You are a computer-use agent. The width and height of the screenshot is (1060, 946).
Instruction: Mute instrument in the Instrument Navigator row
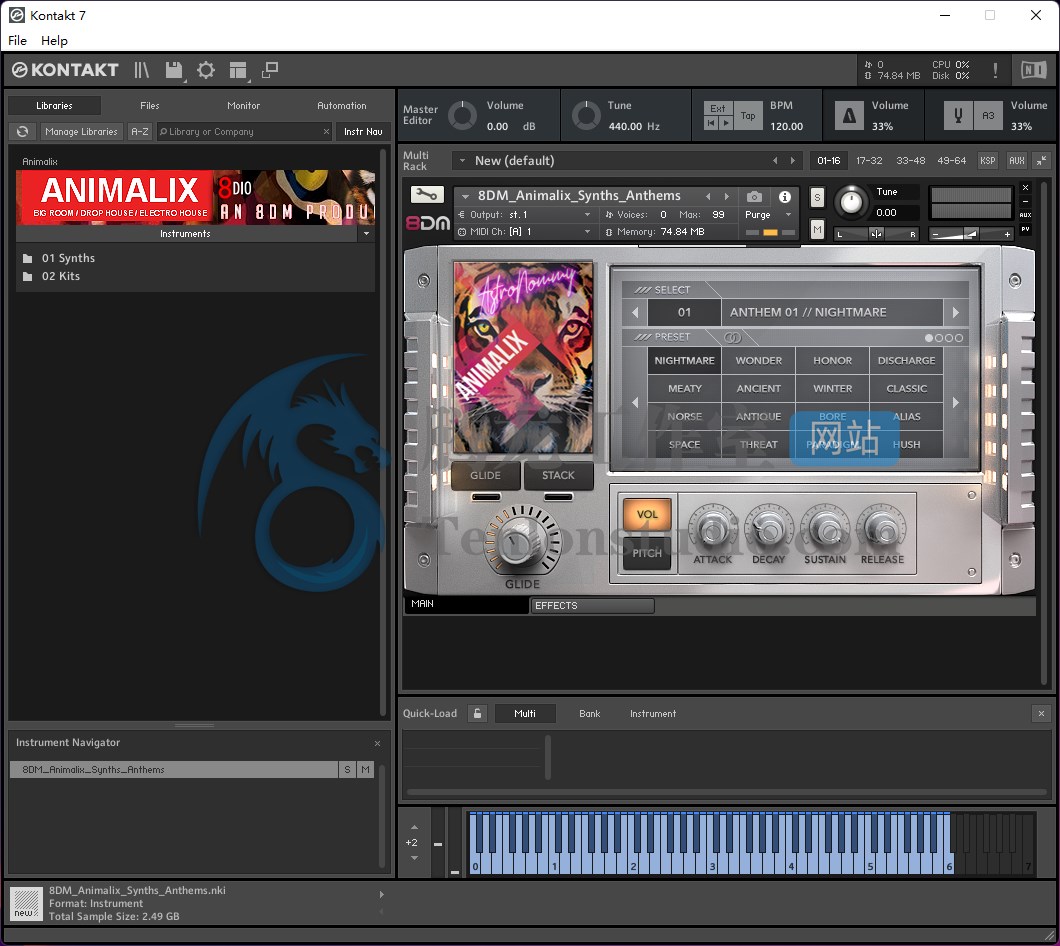click(365, 770)
